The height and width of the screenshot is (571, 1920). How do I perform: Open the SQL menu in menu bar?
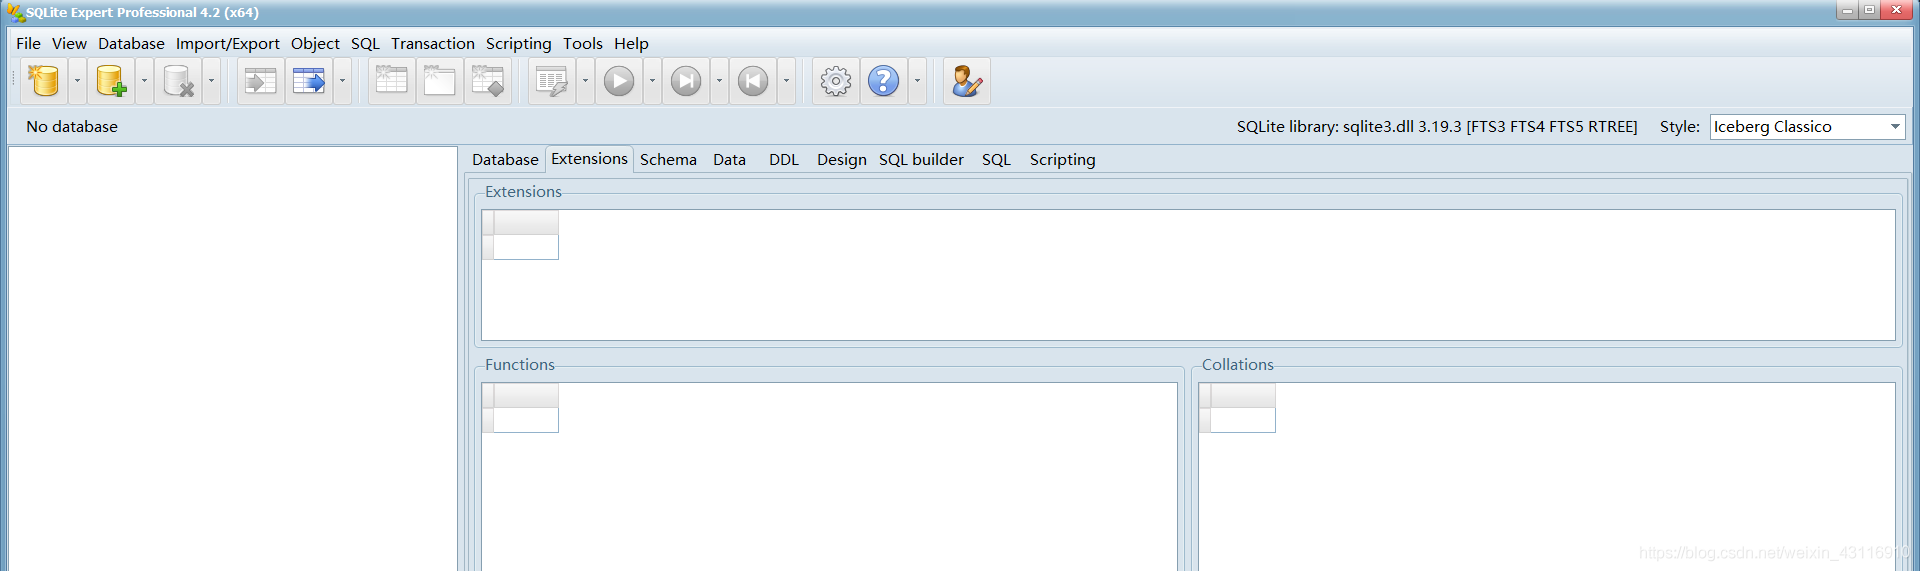click(x=365, y=44)
